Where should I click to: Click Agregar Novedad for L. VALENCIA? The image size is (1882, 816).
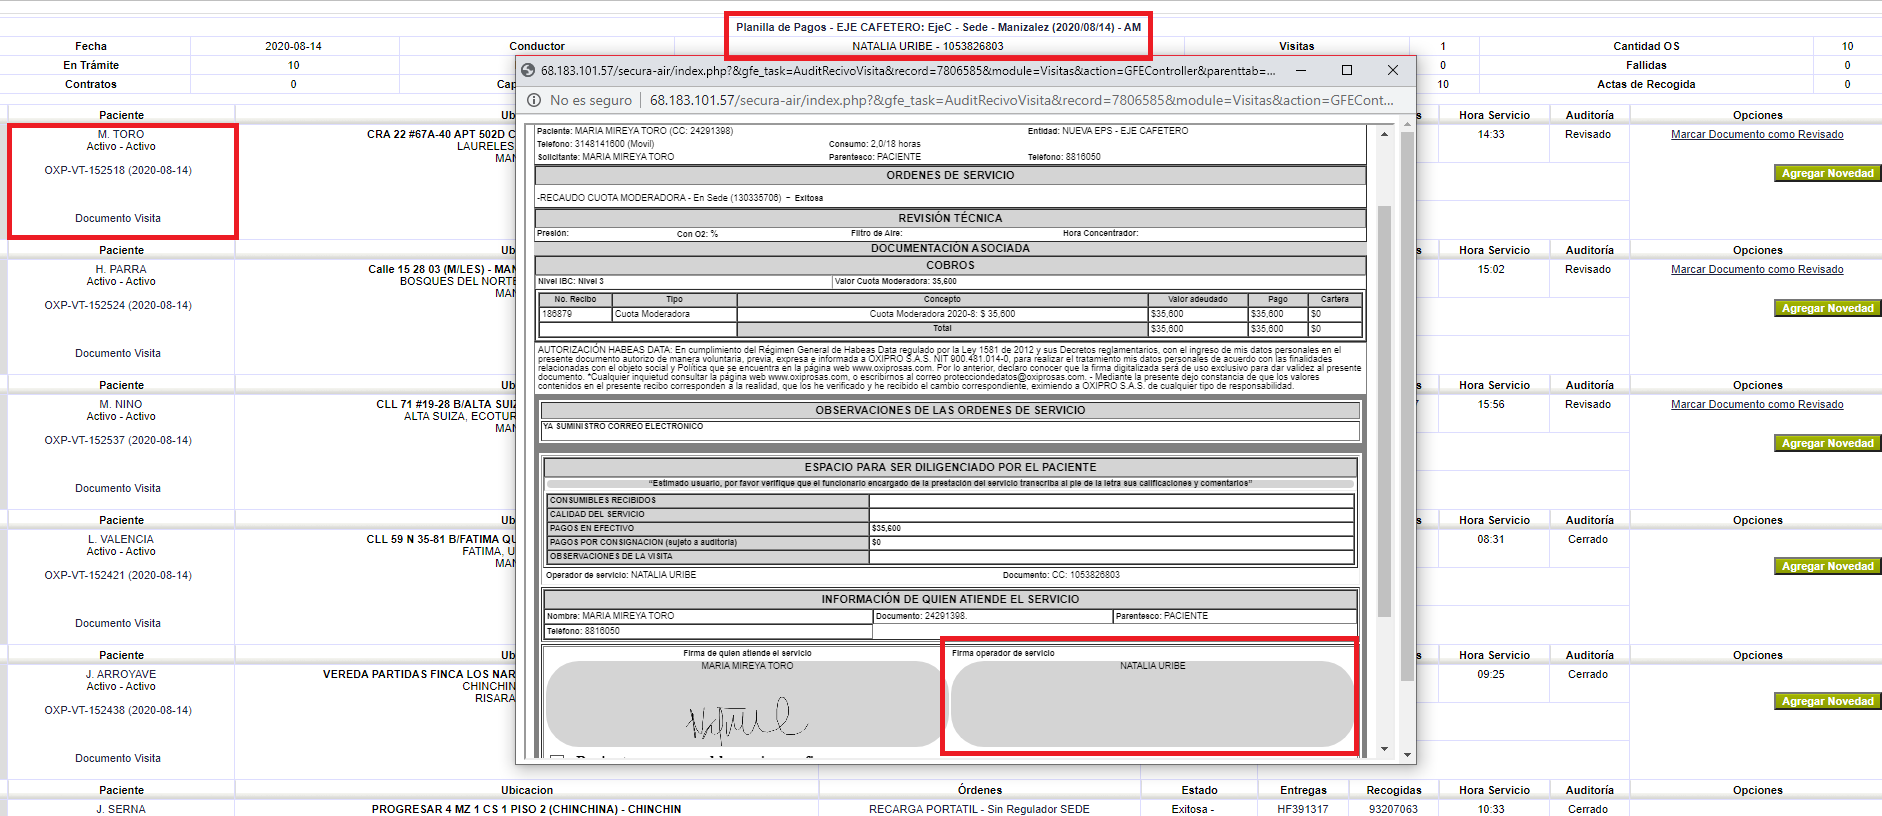pyautogui.click(x=1827, y=566)
